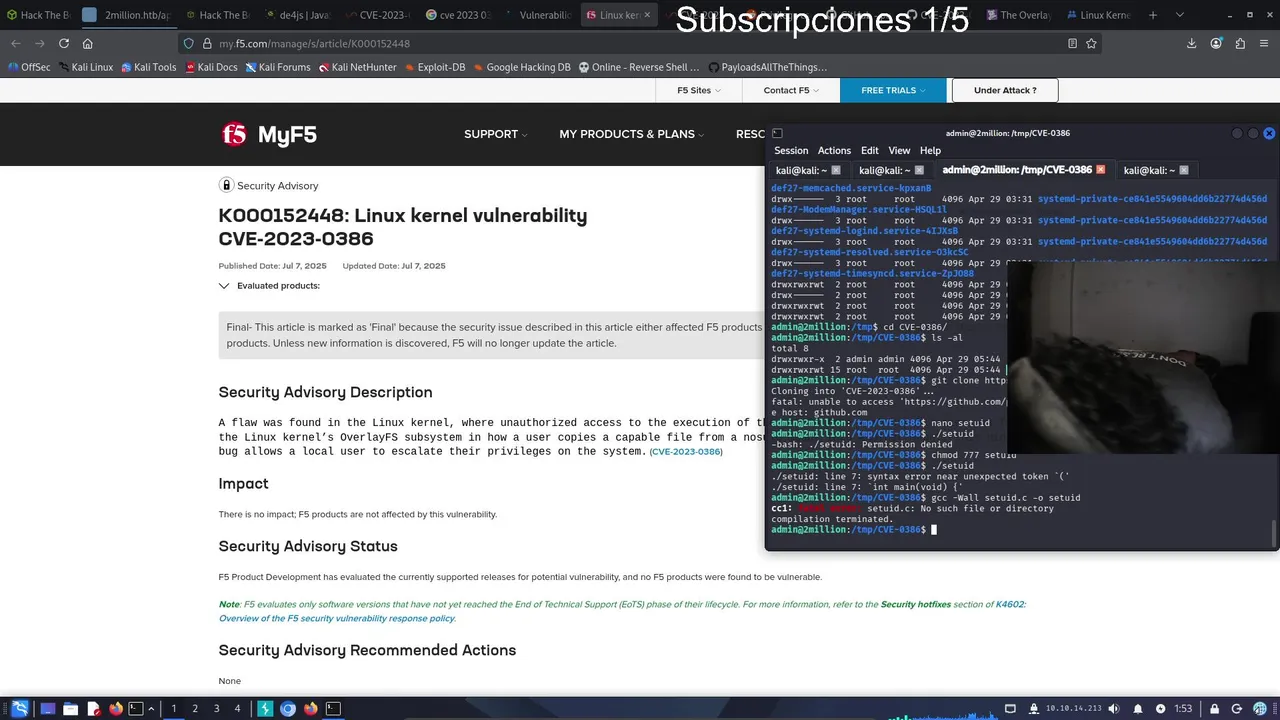
Task: Open the OffSec bookmark
Action: [x=29, y=67]
